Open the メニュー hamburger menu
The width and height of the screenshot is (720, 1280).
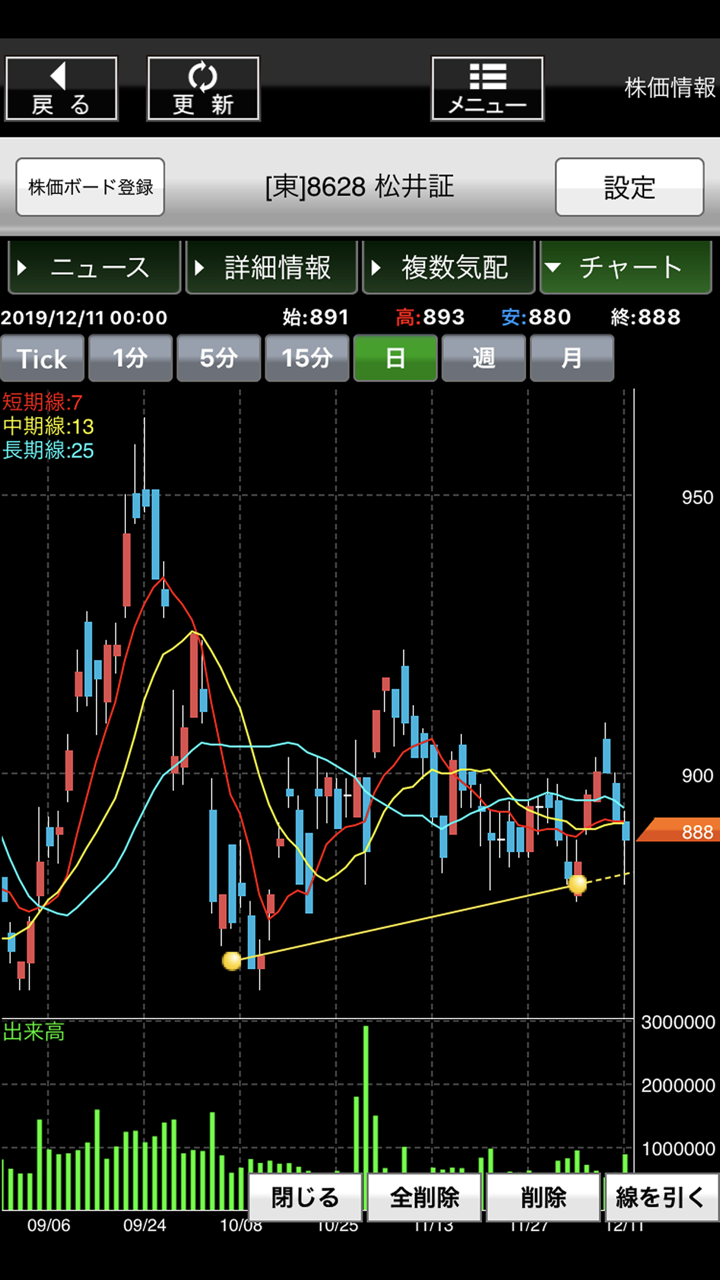coord(487,89)
